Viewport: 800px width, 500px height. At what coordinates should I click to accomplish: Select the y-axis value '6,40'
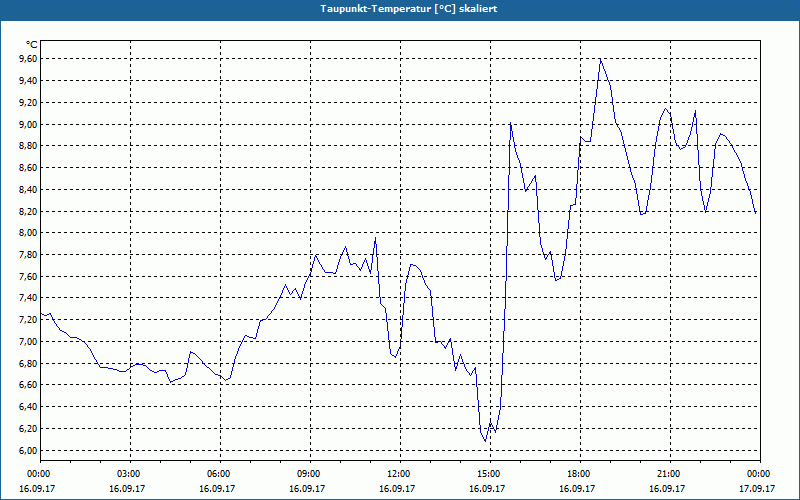tap(28, 407)
